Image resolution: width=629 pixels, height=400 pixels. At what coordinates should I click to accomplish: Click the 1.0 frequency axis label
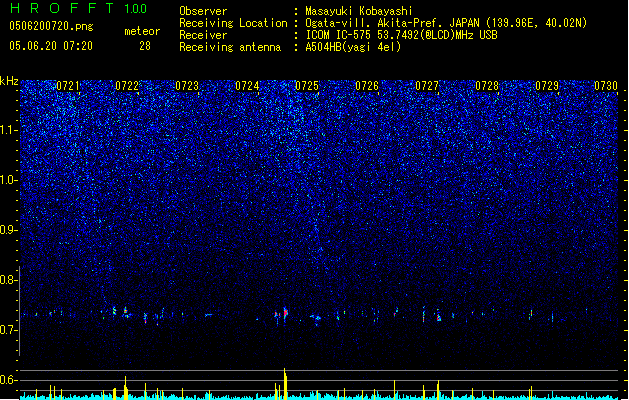[9, 180]
